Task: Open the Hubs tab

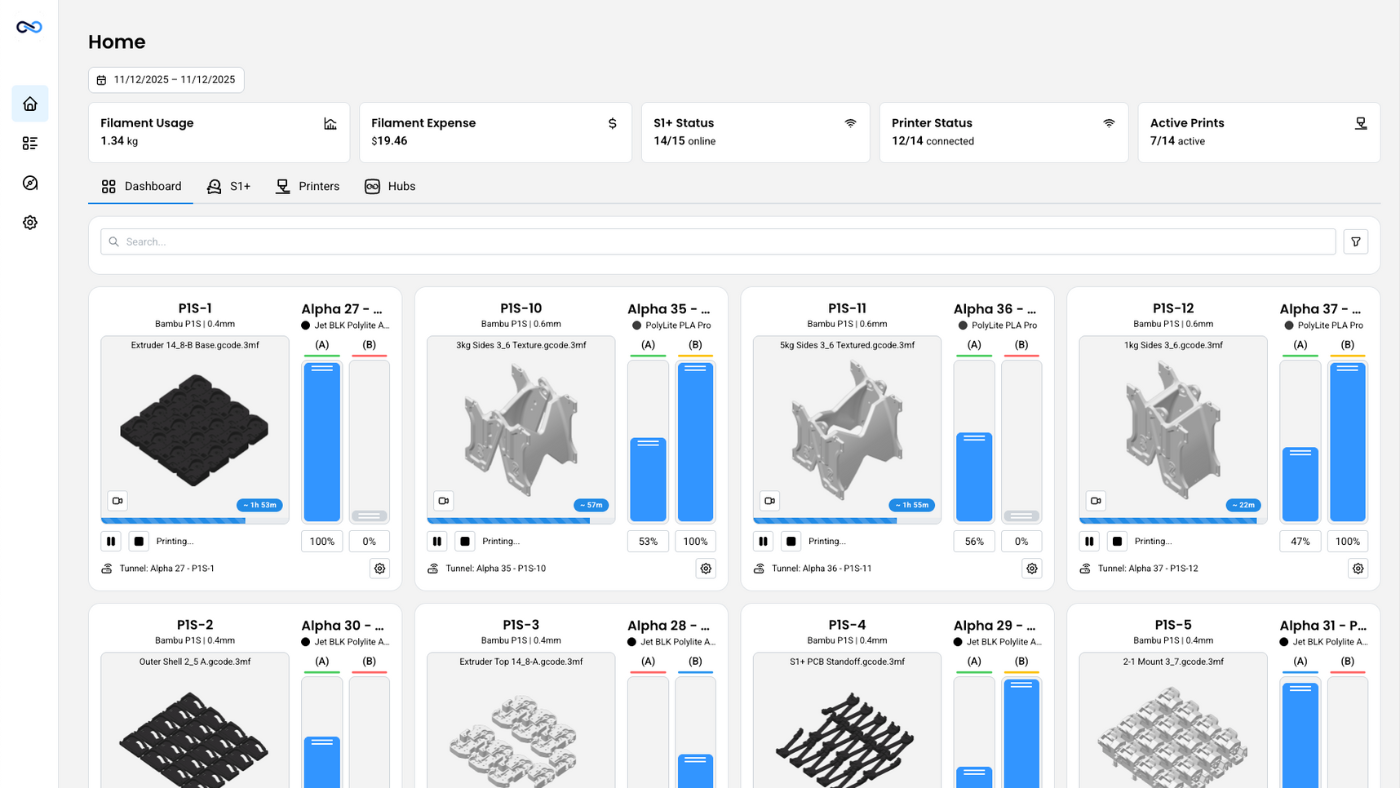Action: tap(390, 186)
